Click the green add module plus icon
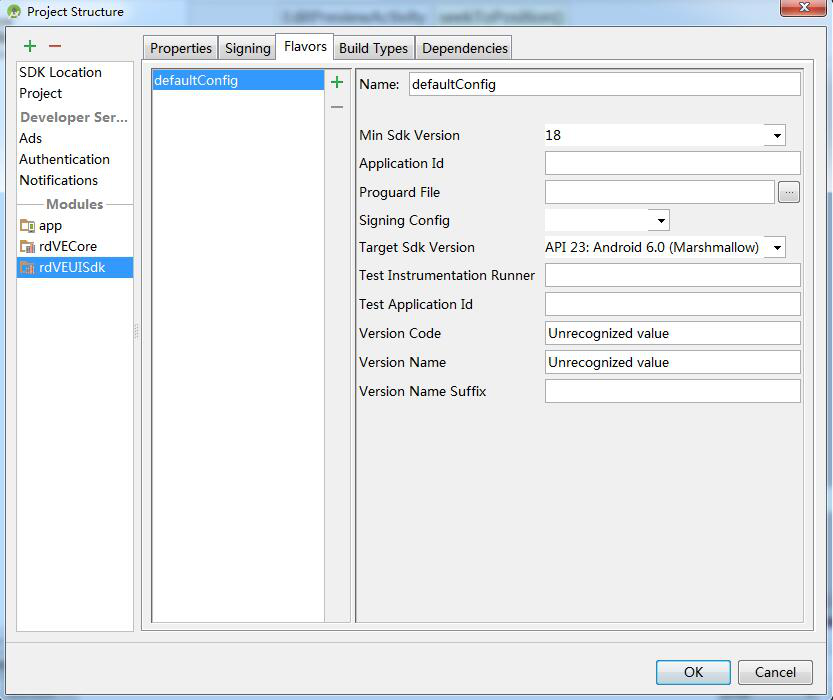This screenshot has height=700, width=833. 30,46
